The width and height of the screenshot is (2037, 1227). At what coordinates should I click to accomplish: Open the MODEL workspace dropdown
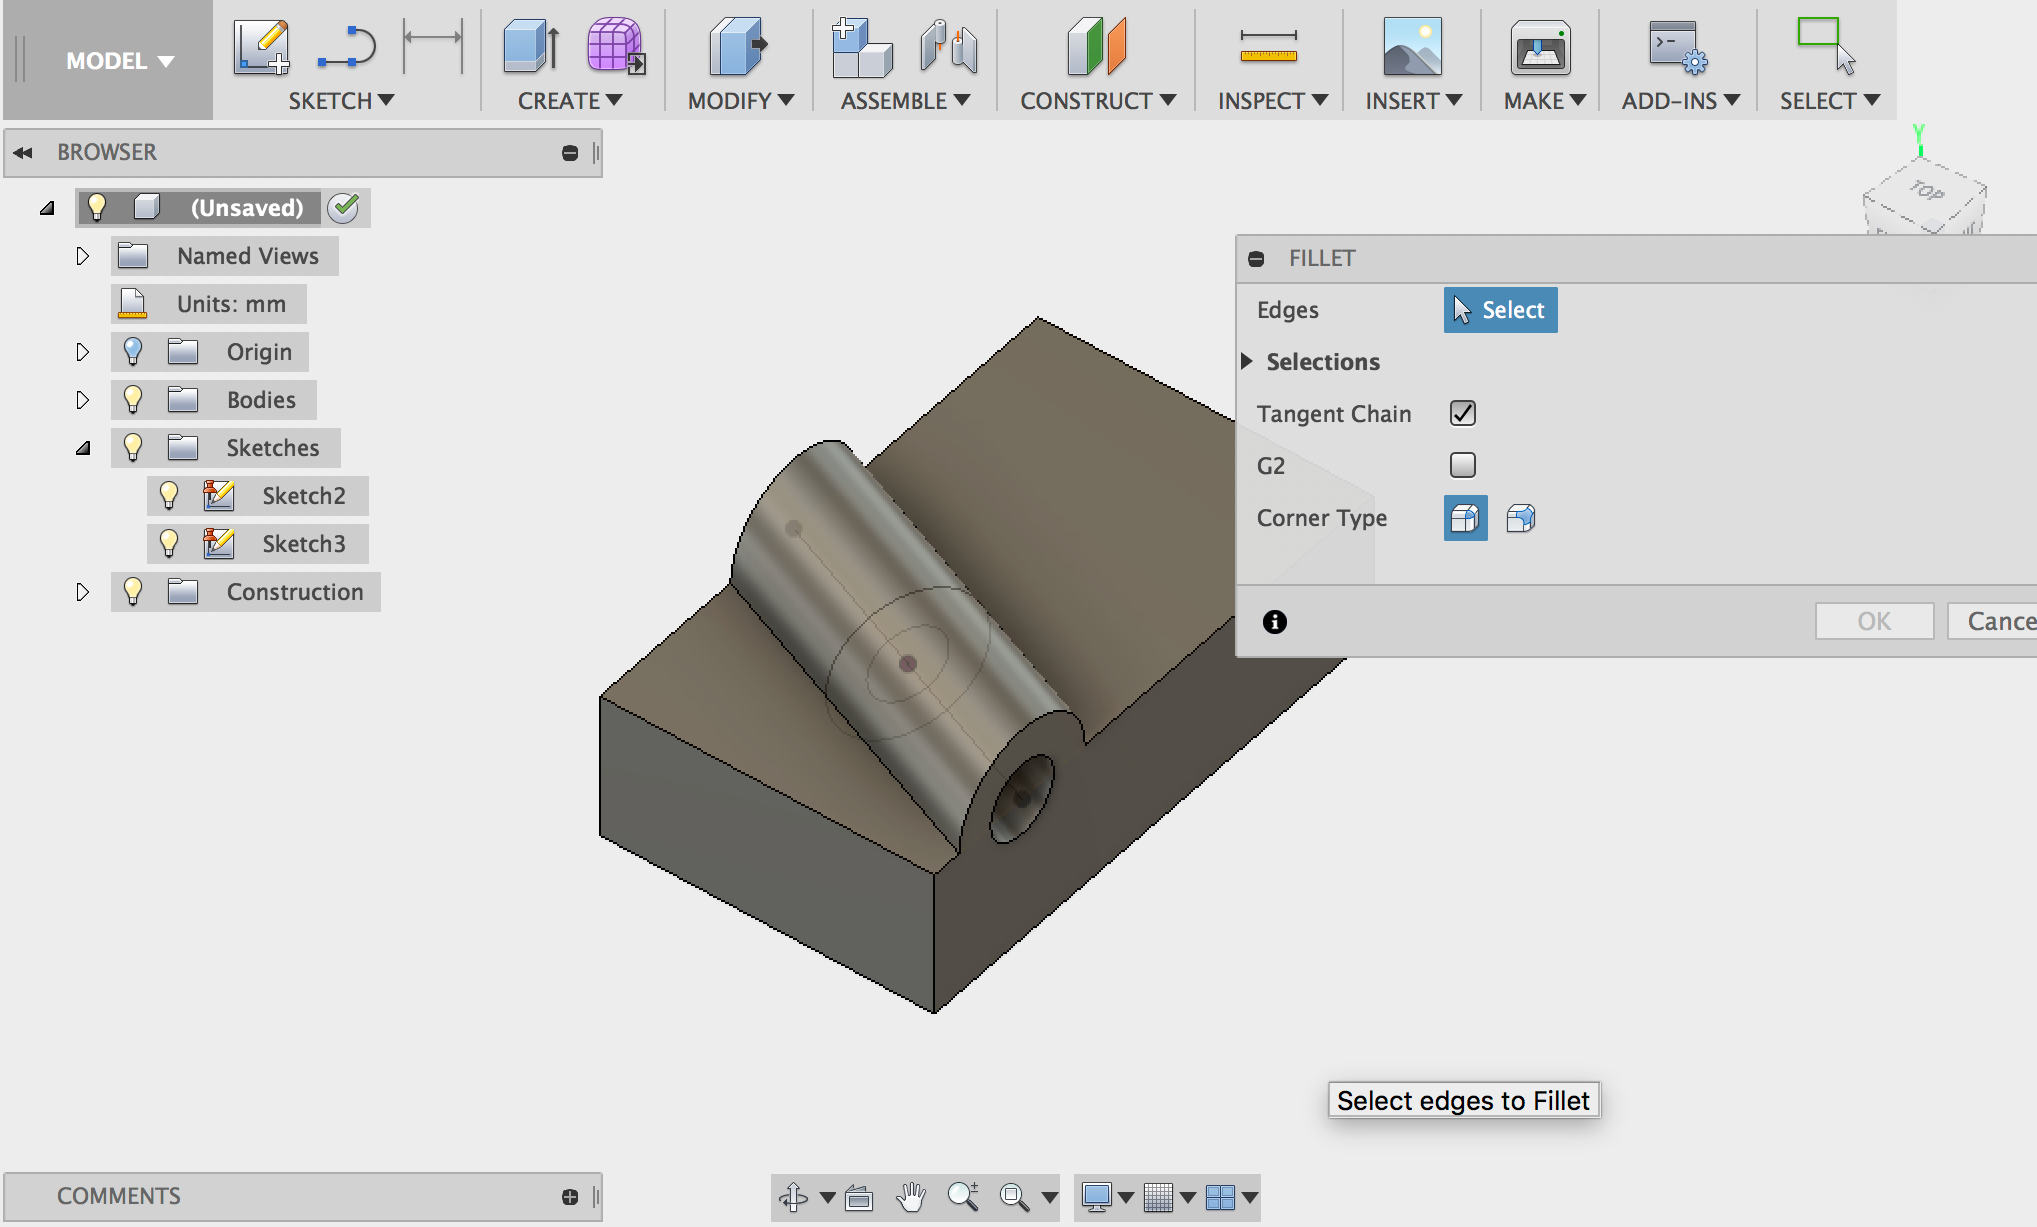[120, 61]
